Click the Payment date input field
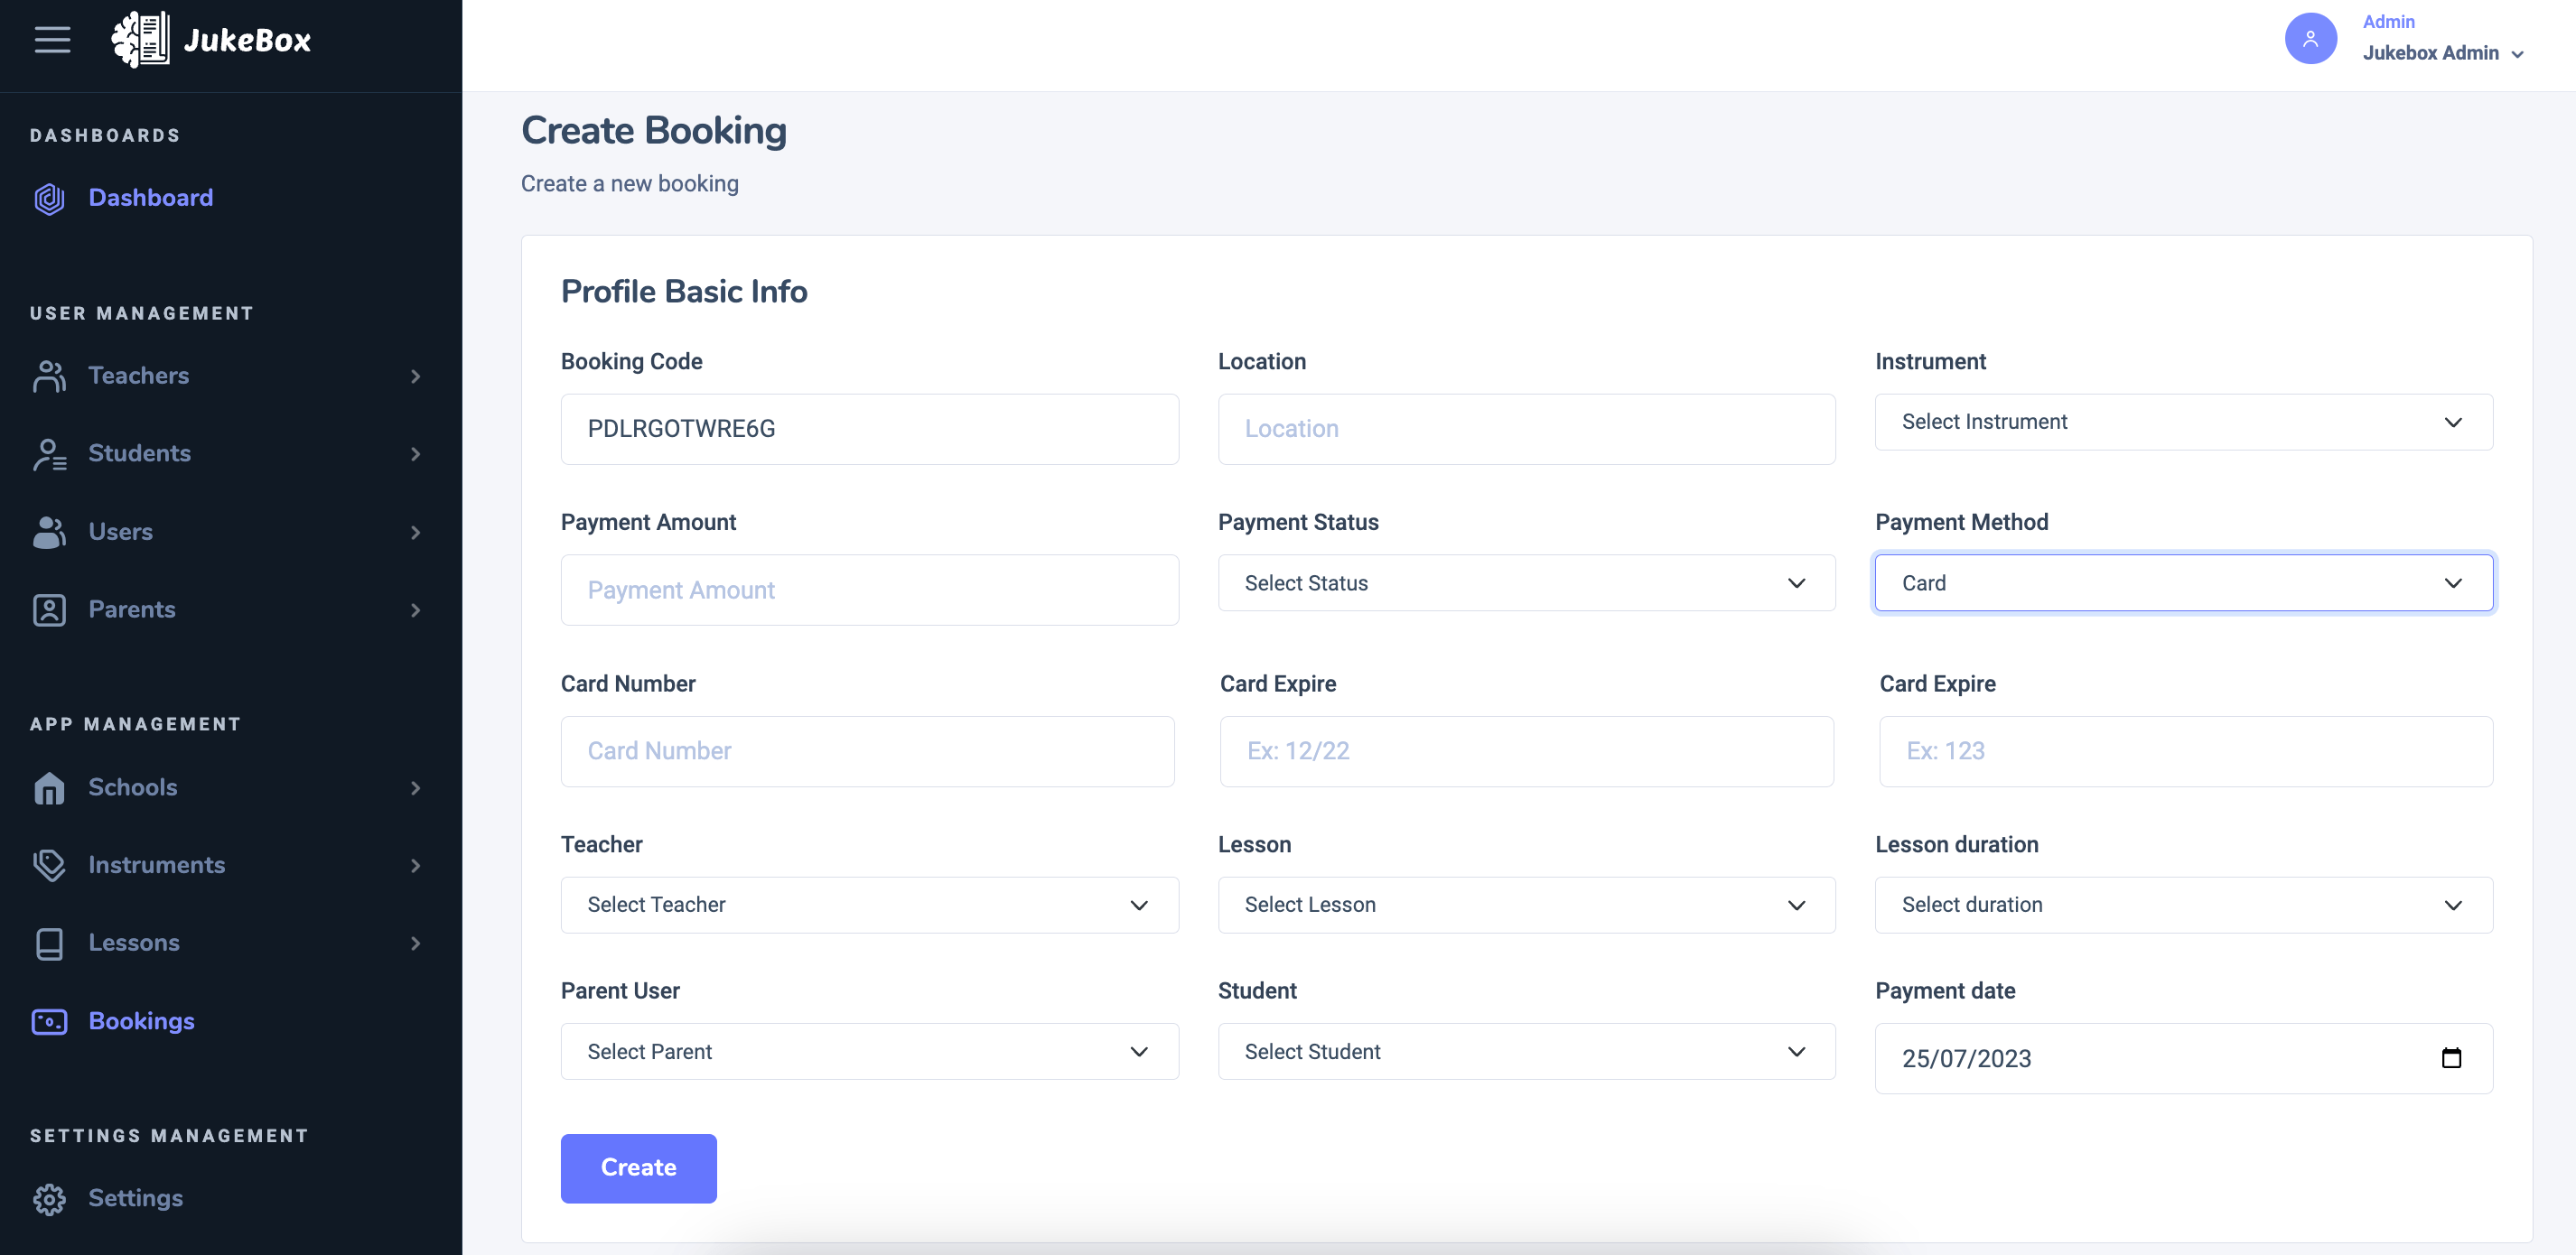 tap(2183, 1058)
